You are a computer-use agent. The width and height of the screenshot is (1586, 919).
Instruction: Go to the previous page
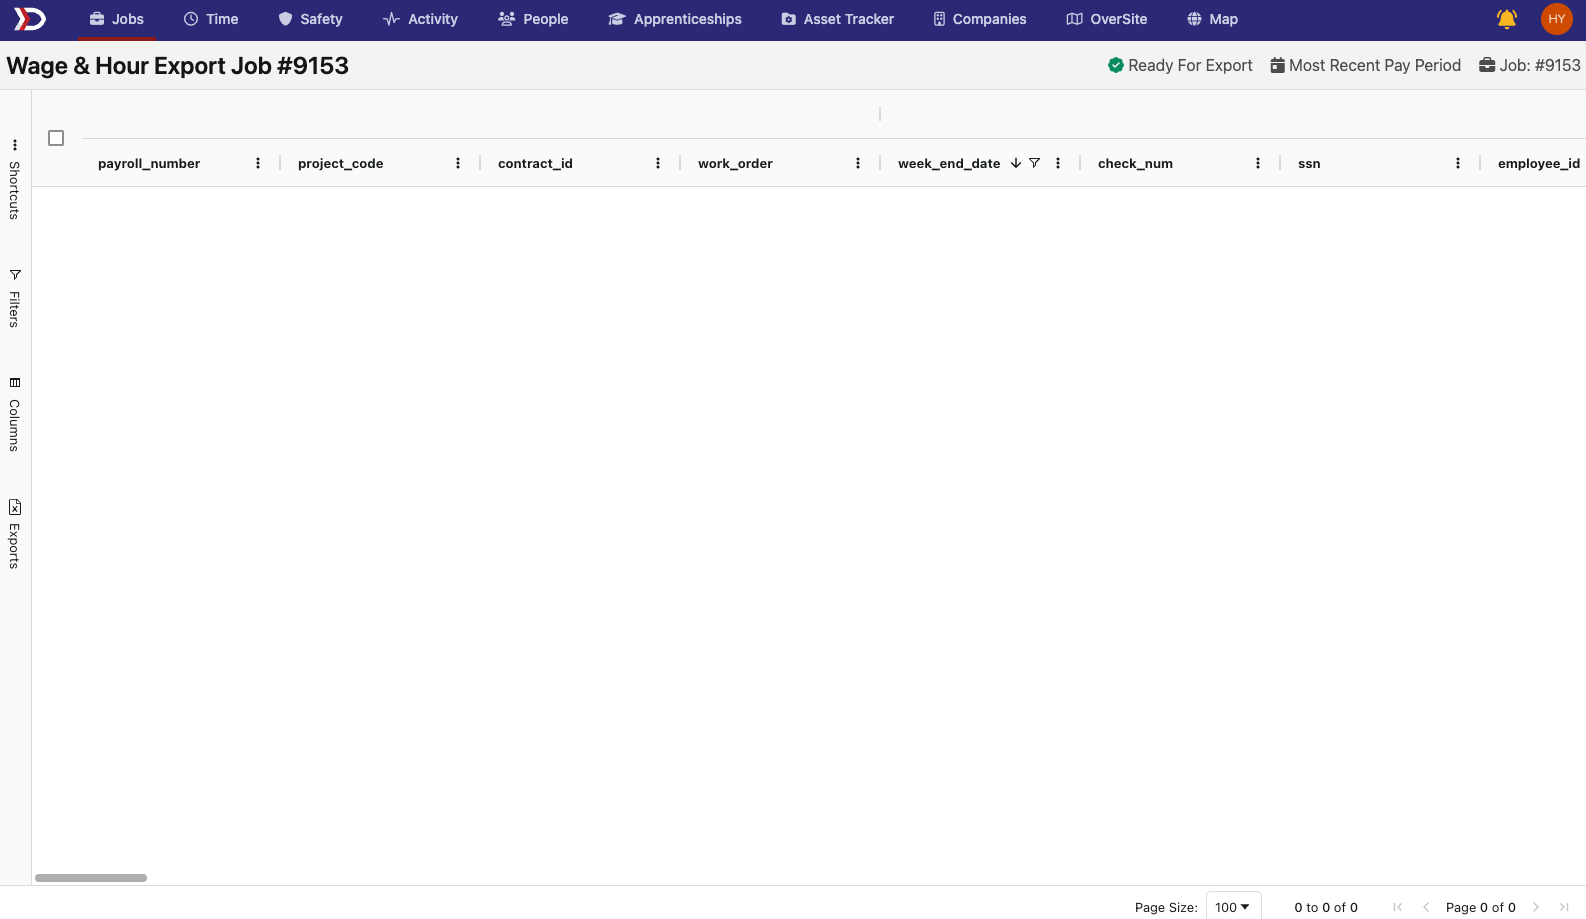pos(1426,907)
